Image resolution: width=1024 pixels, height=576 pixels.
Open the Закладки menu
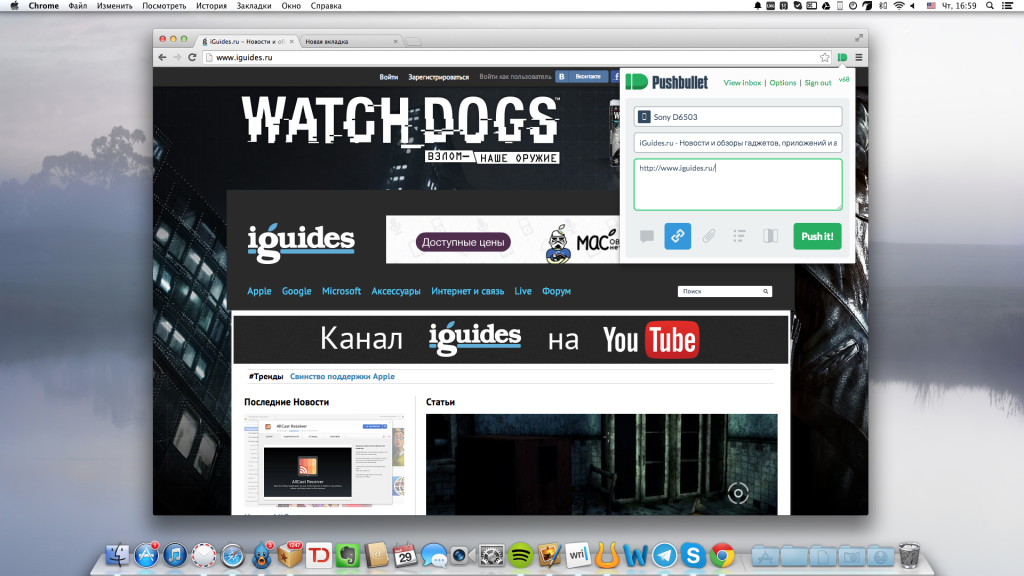click(x=254, y=6)
